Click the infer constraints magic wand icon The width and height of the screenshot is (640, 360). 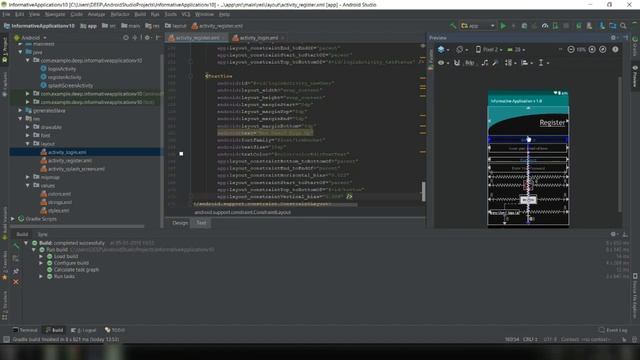(x=495, y=63)
